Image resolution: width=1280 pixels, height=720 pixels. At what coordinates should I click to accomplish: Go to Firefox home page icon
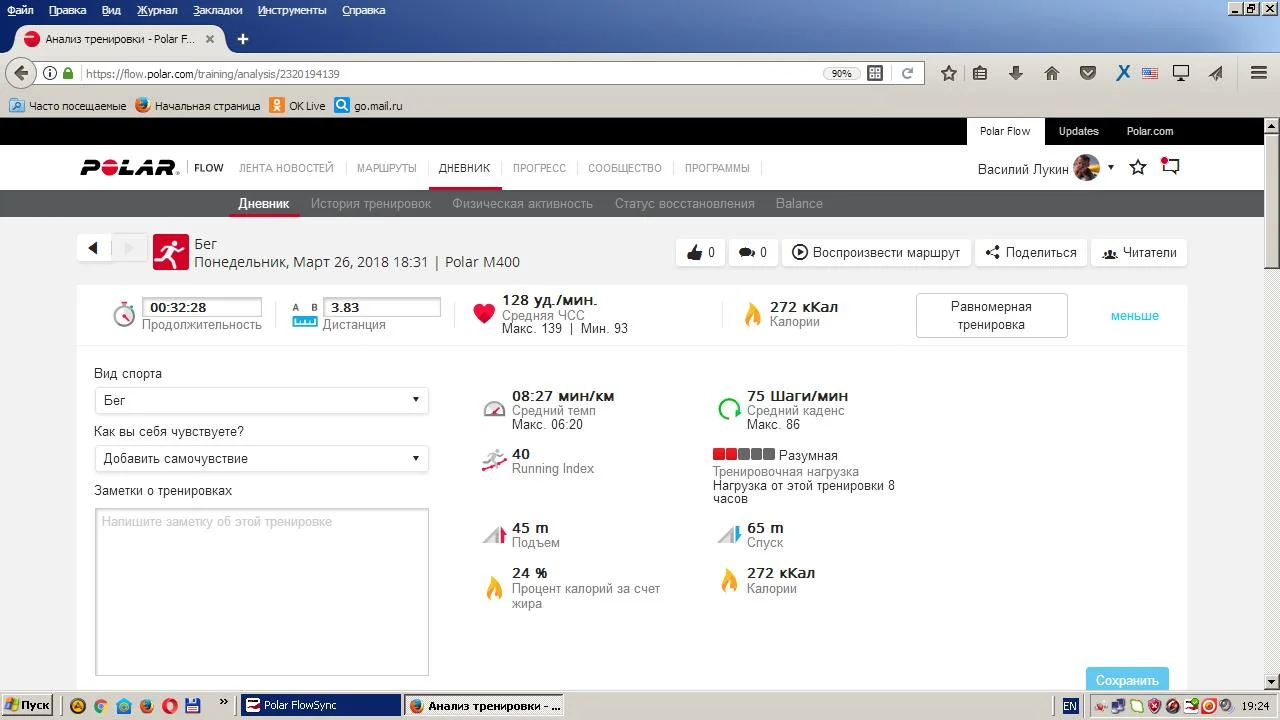tap(1052, 73)
